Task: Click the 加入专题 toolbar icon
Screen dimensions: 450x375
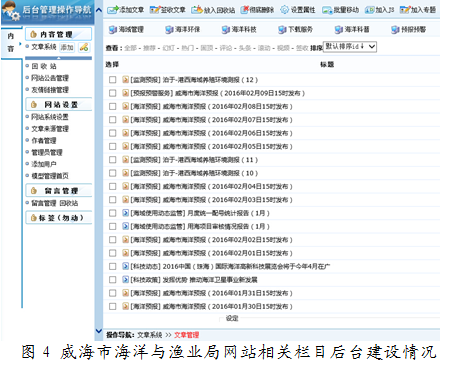Action: click(x=405, y=10)
